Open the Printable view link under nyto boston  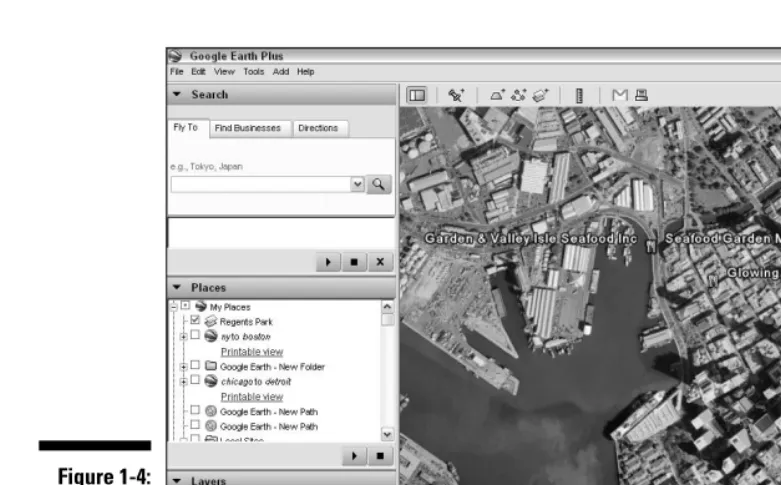[252, 352]
